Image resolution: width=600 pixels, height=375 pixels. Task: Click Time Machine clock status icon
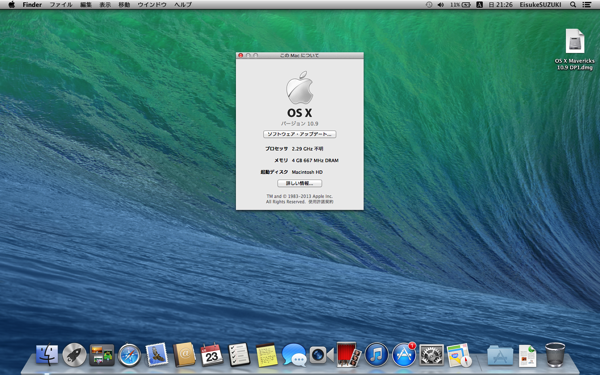[x=429, y=5]
